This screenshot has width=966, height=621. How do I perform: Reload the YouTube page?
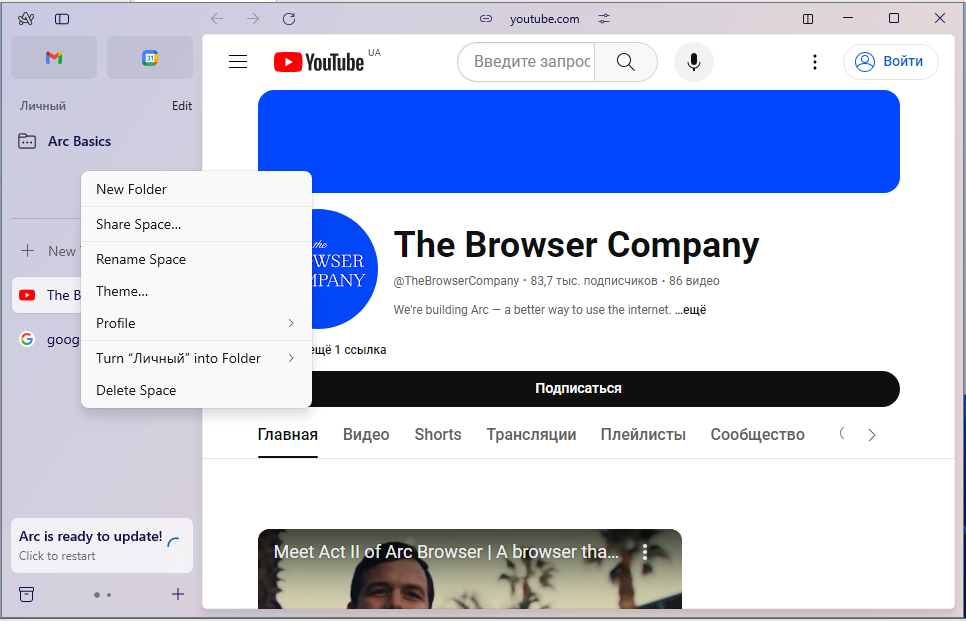[289, 18]
